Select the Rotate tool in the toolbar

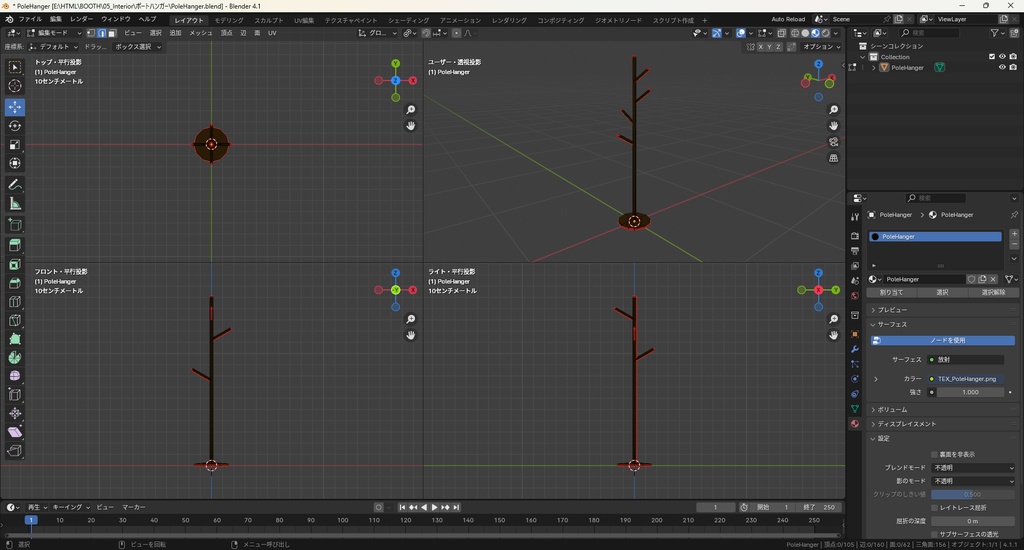(x=15, y=126)
